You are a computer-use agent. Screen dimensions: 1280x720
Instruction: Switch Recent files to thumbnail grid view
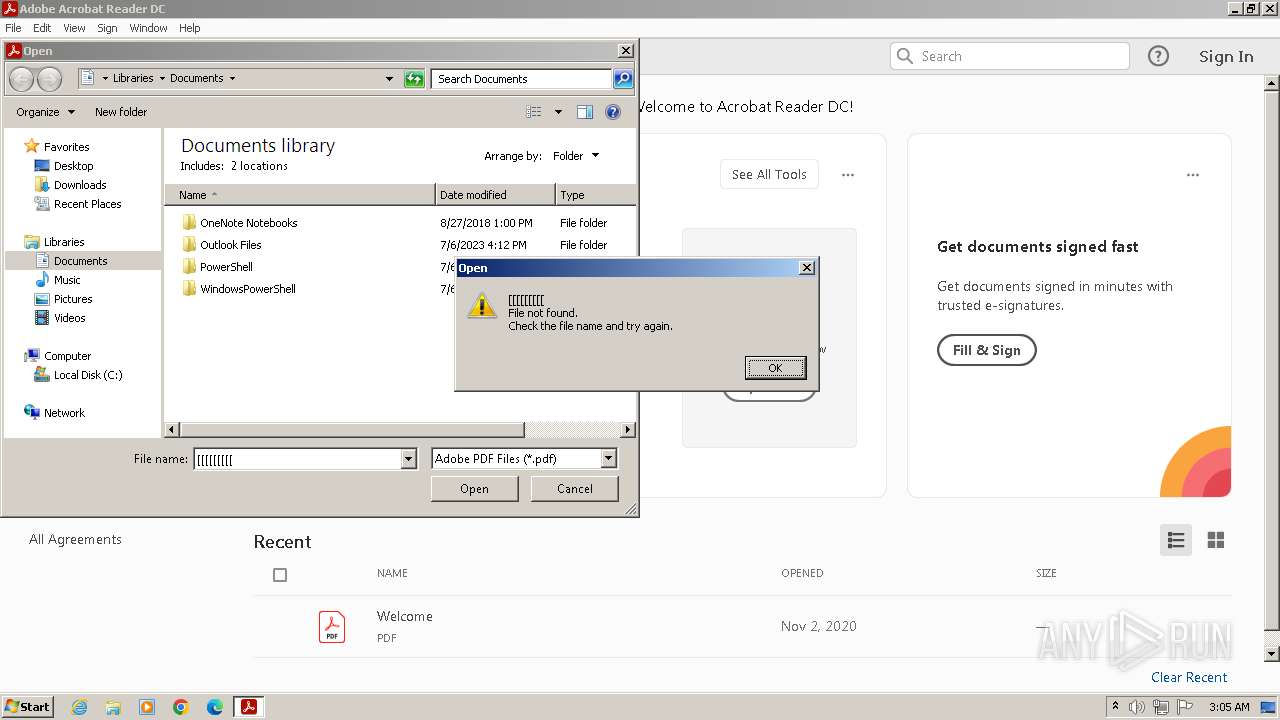coord(1216,540)
